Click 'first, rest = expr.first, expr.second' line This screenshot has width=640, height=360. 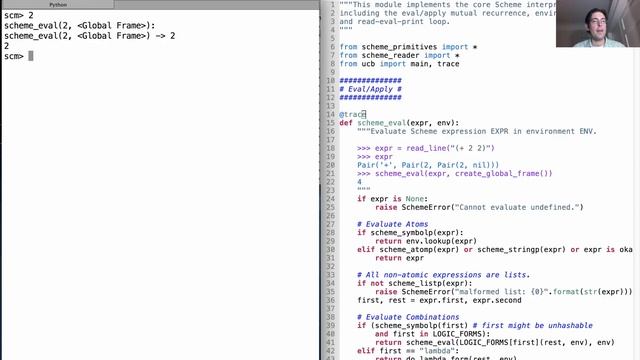click(x=439, y=300)
